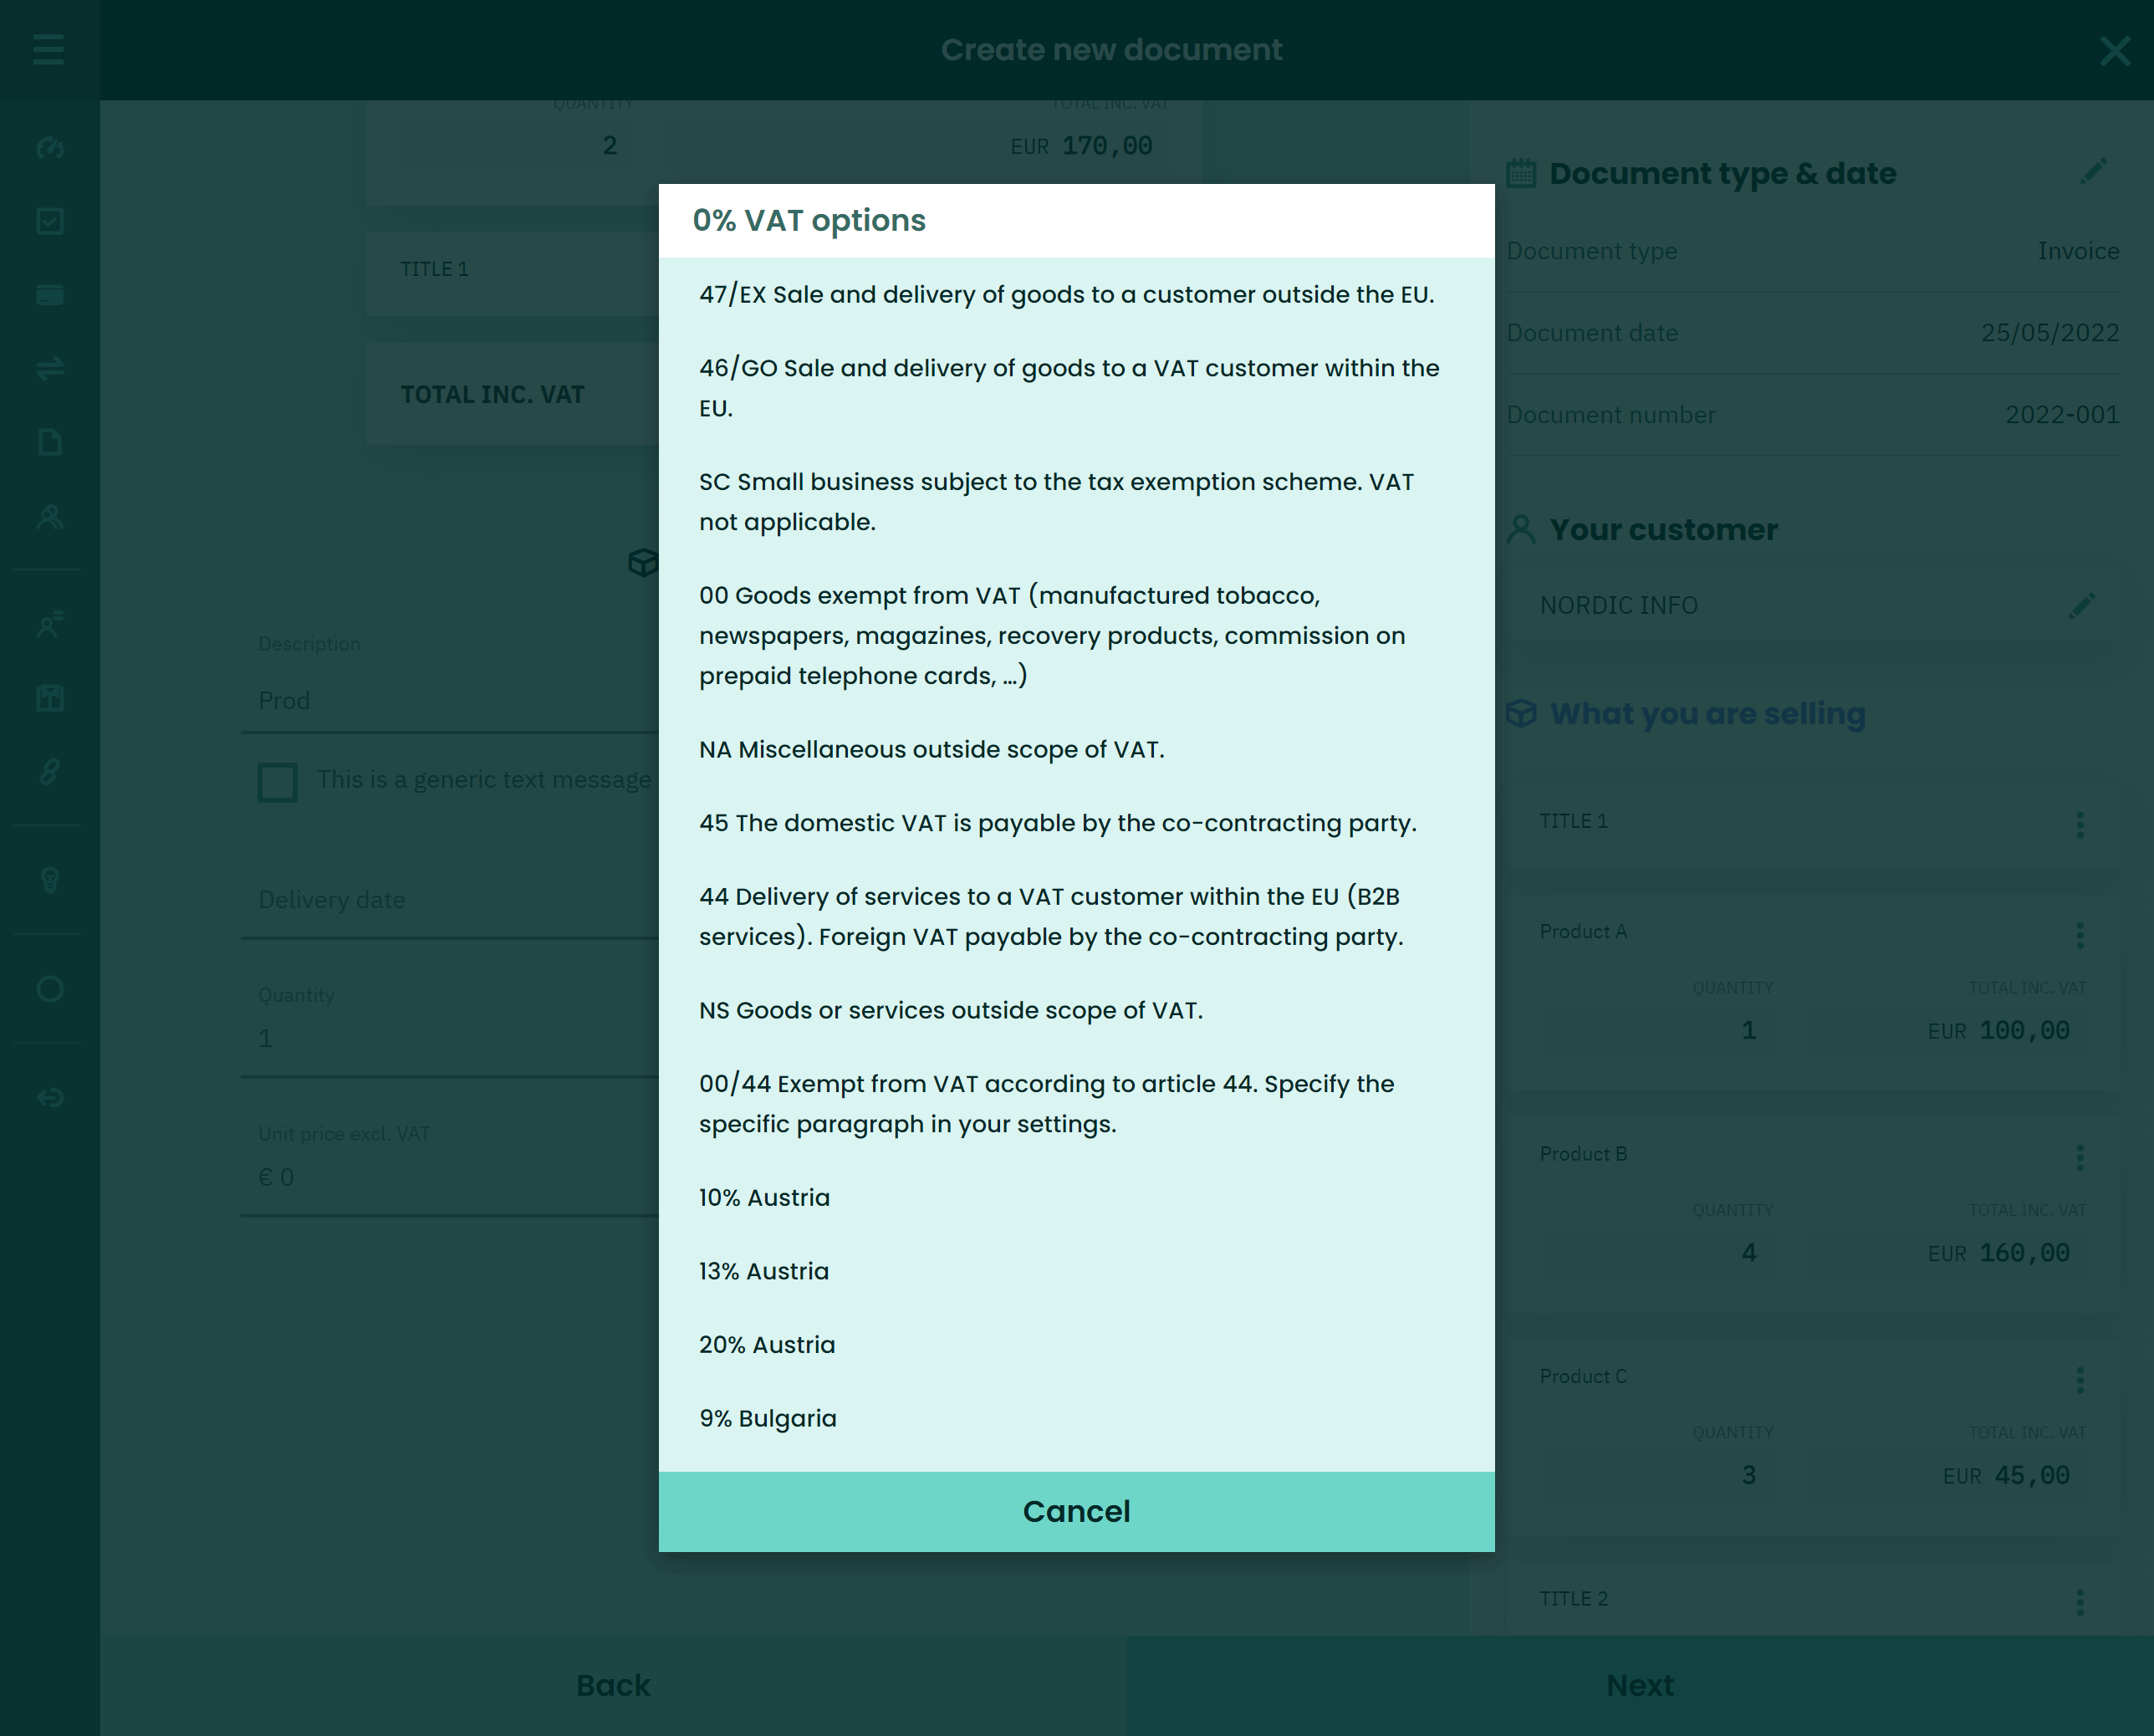
Task: Click the EUR 160,00 total amount
Action: pyautogui.click(x=1998, y=1253)
